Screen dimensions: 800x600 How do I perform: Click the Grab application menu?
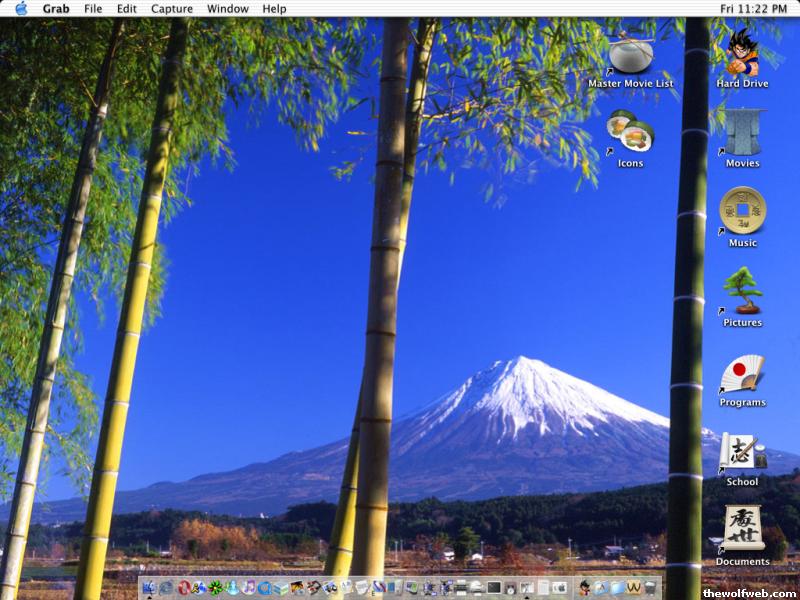tap(56, 8)
